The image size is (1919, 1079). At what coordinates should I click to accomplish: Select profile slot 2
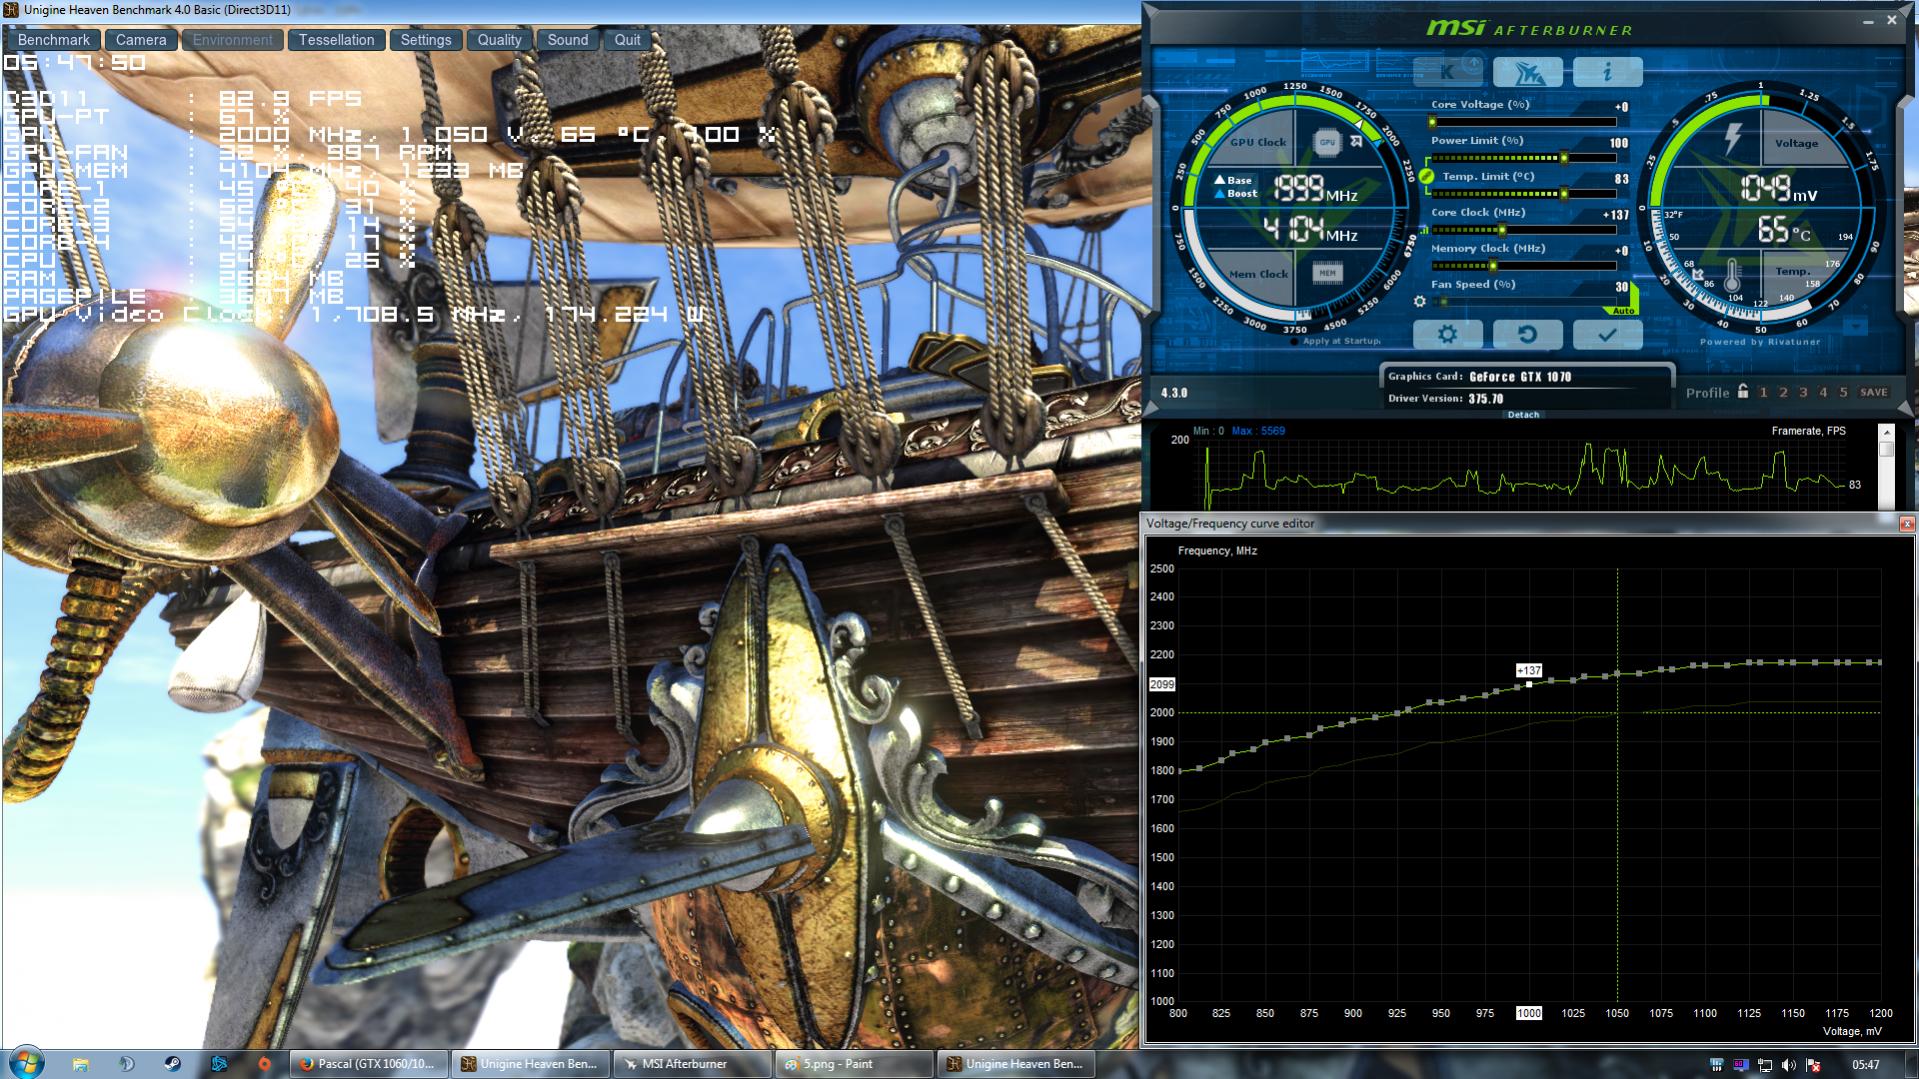coord(1783,393)
